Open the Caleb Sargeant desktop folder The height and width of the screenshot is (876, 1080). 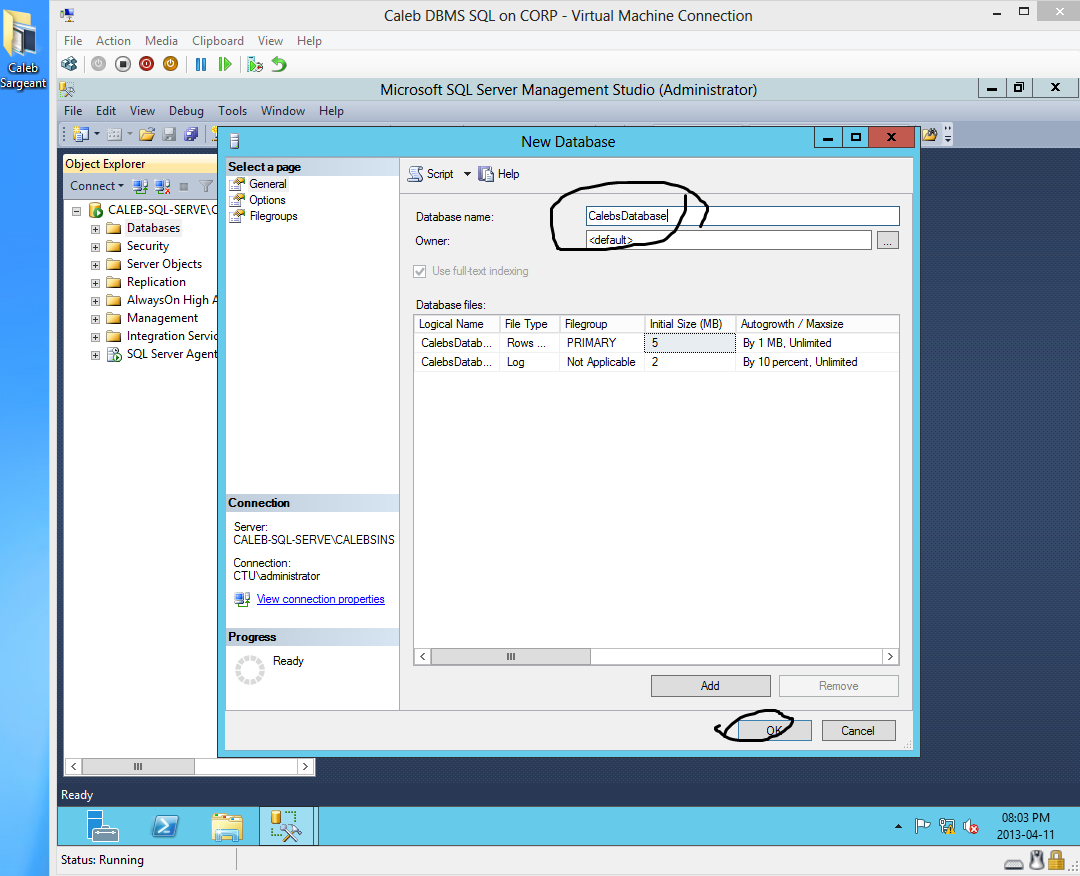(23, 48)
